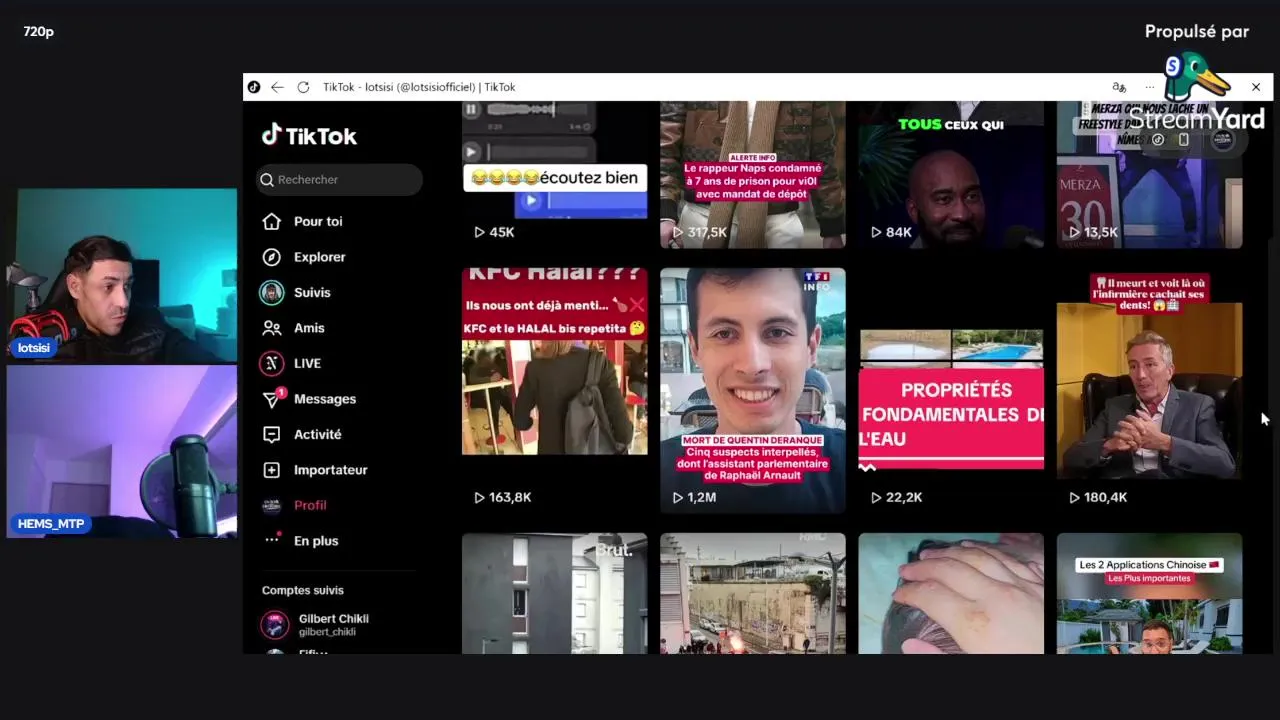This screenshot has height=720, width=1280.
Task: Click the gilbert_chikli username
Action: pos(327,632)
